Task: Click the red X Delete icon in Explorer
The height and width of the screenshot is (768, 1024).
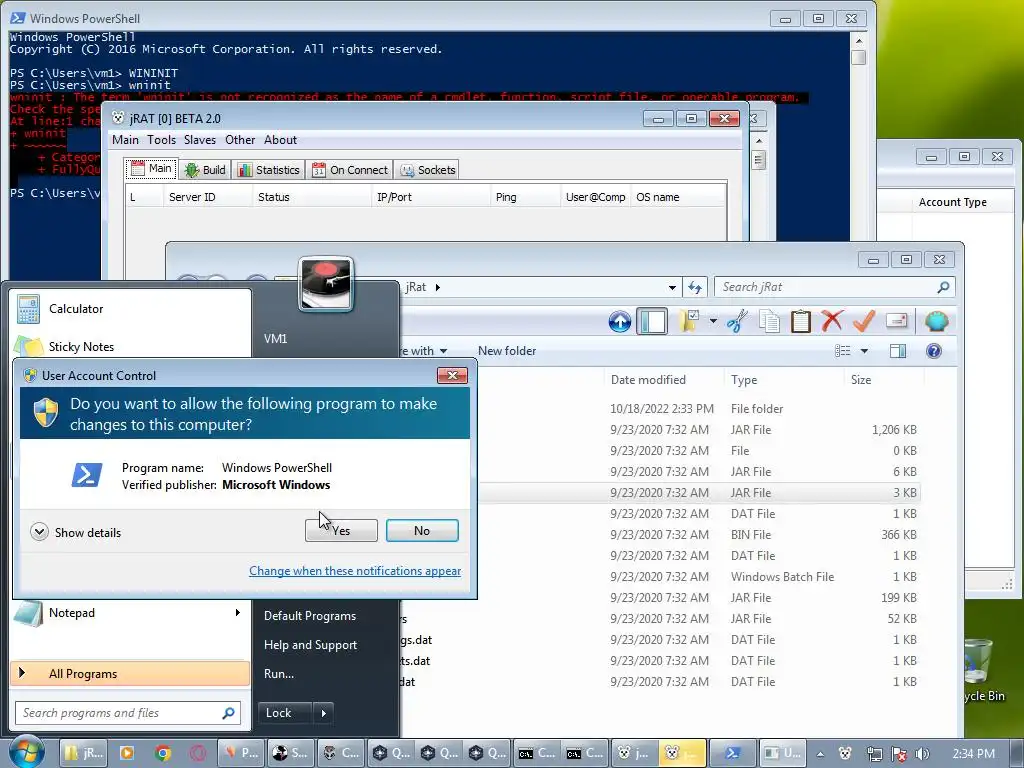Action: click(x=832, y=321)
